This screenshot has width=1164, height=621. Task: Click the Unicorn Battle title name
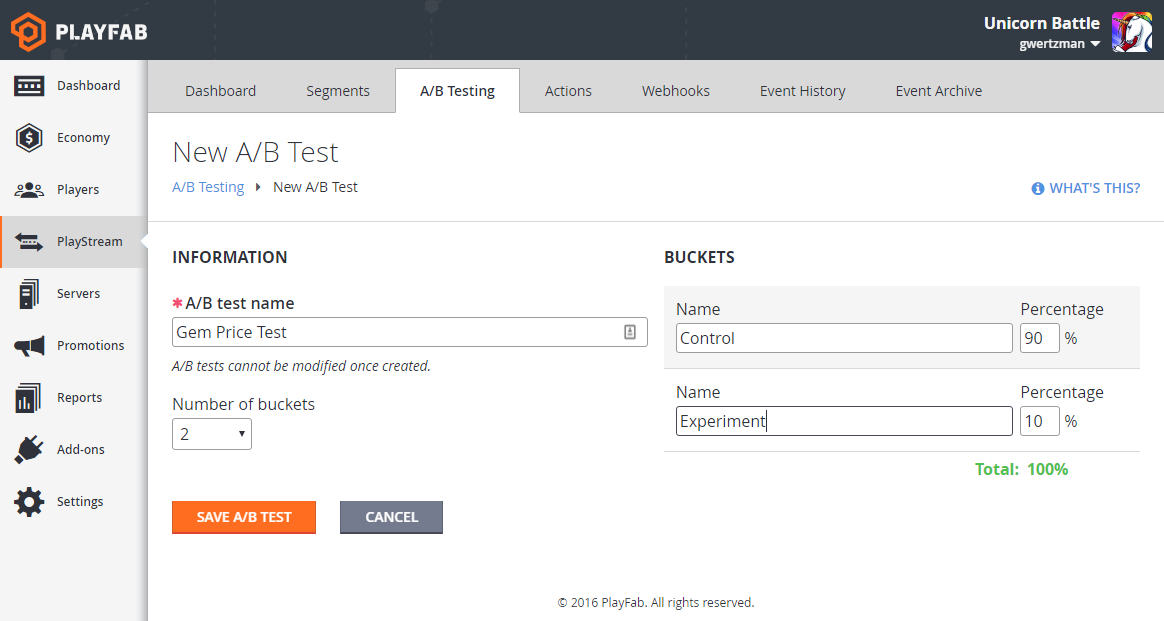tap(1042, 23)
